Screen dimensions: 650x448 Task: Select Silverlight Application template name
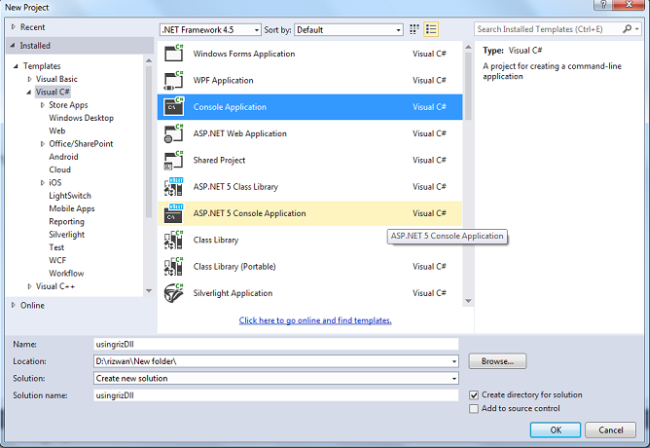(233, 293)
